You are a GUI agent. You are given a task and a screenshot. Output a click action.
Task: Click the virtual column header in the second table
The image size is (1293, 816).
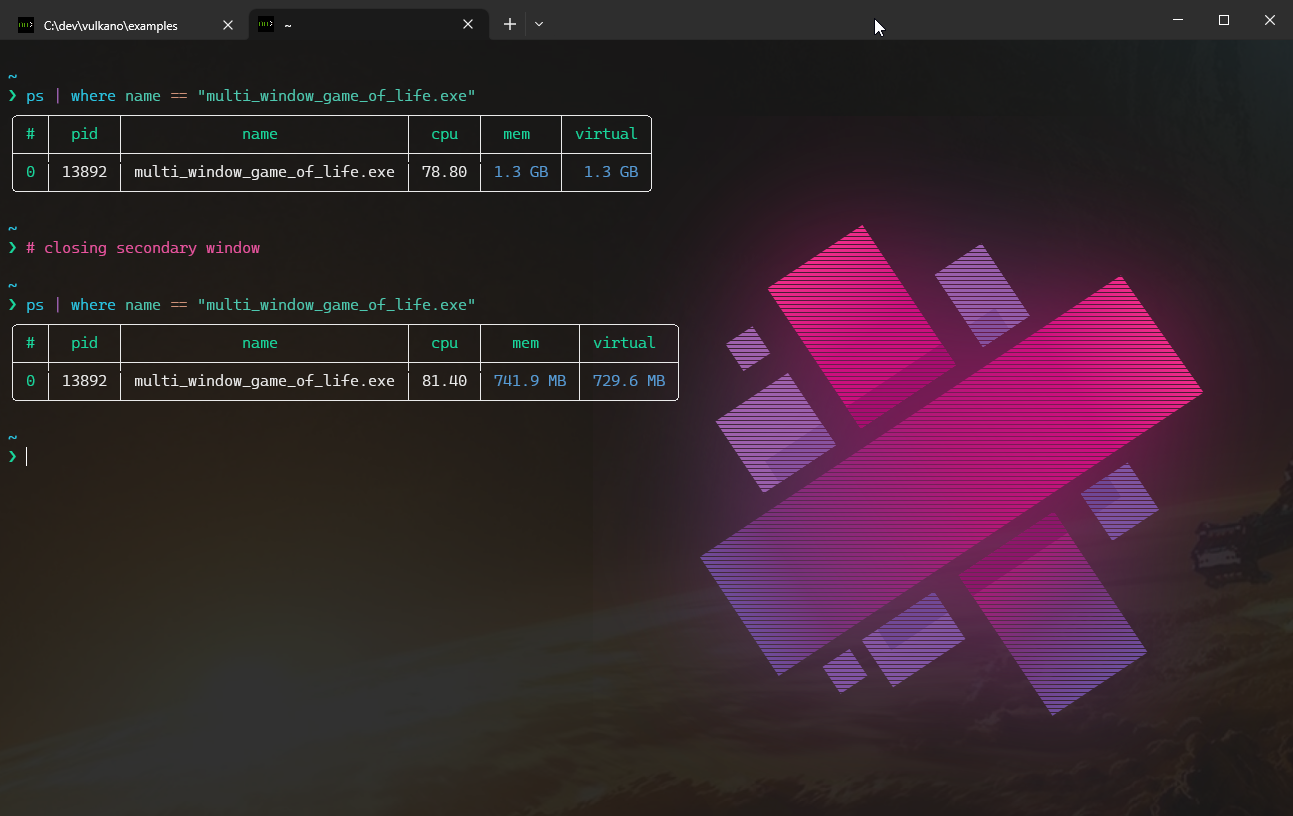(x=627, y=342)
